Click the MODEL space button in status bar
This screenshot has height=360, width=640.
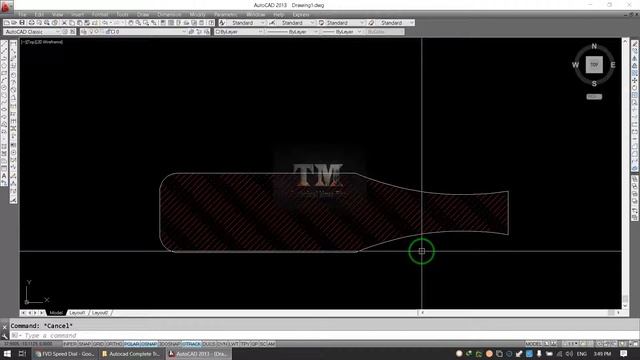533,344
